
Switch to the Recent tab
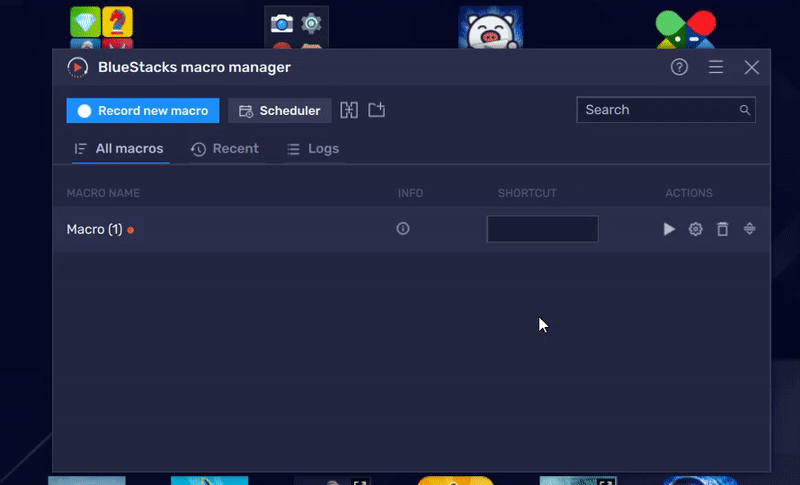tap(225, 149)
